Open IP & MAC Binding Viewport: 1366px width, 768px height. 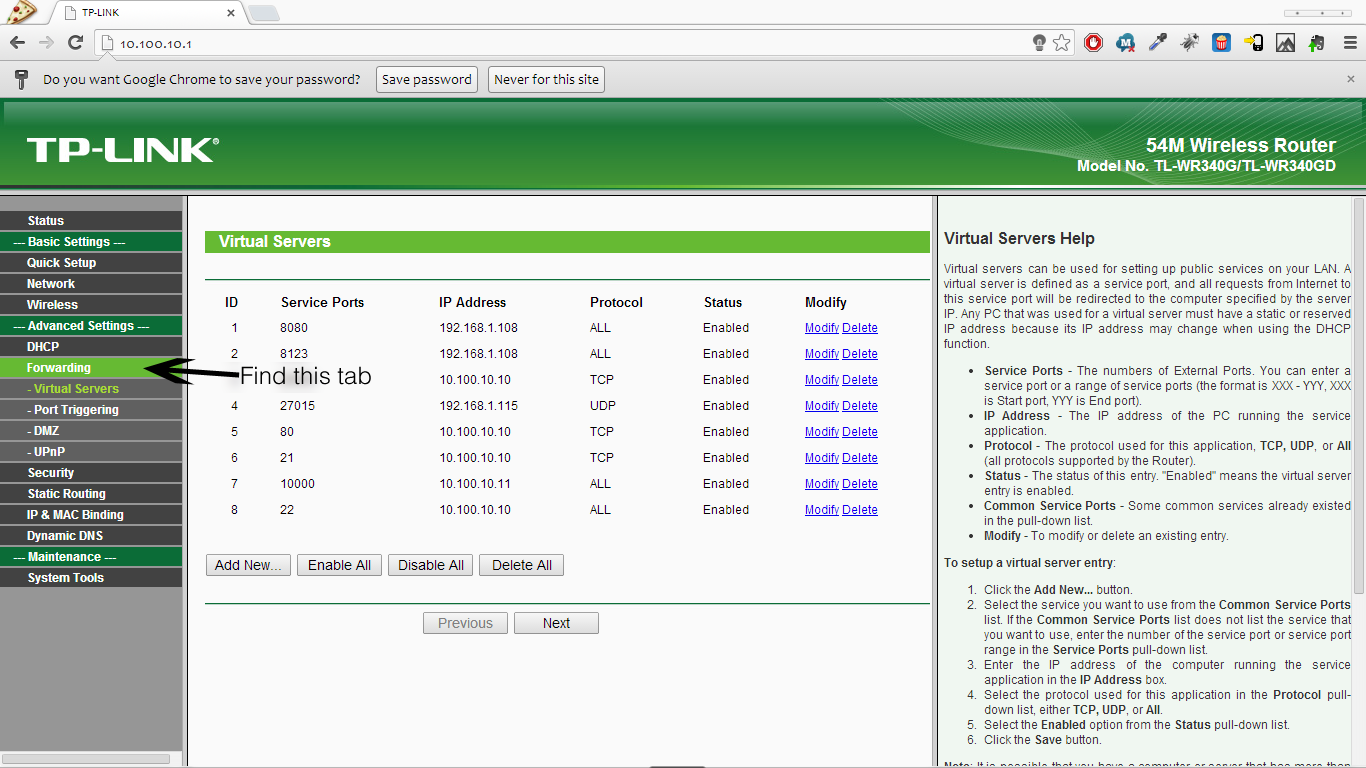click(91, 515)
